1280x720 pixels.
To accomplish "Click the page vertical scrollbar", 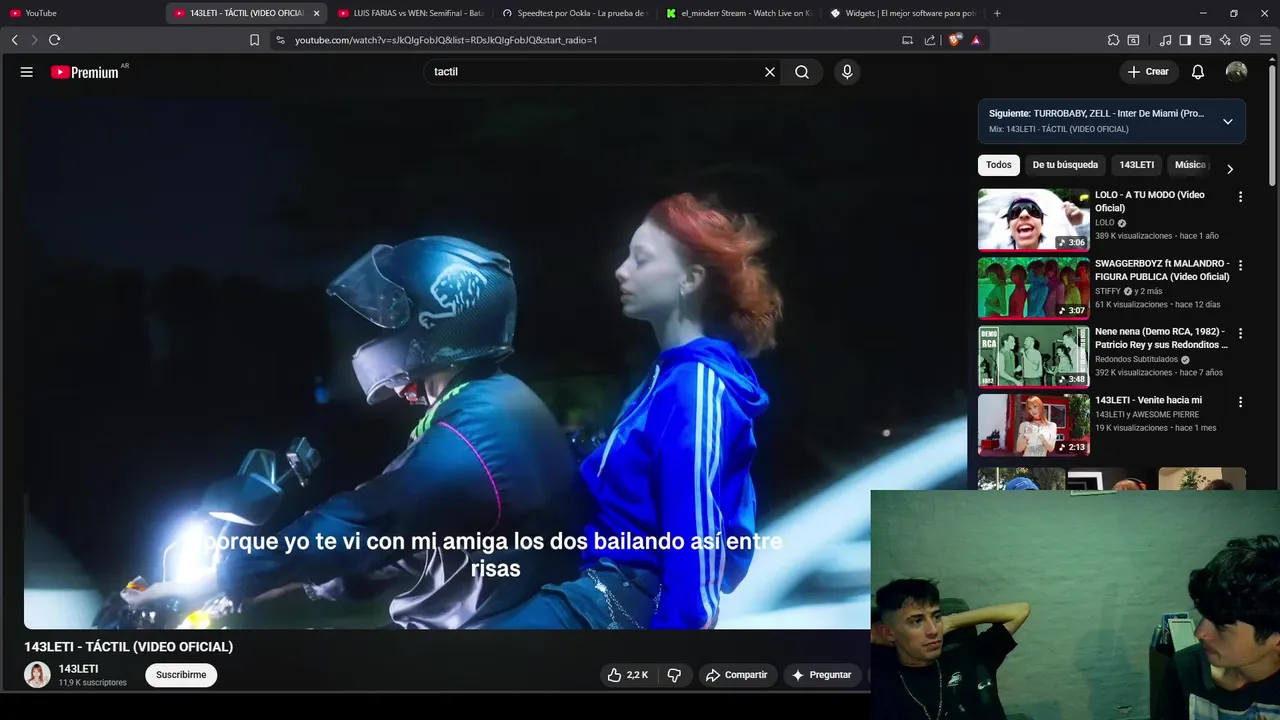I will pyautogui.click(x=1272, y=125).
